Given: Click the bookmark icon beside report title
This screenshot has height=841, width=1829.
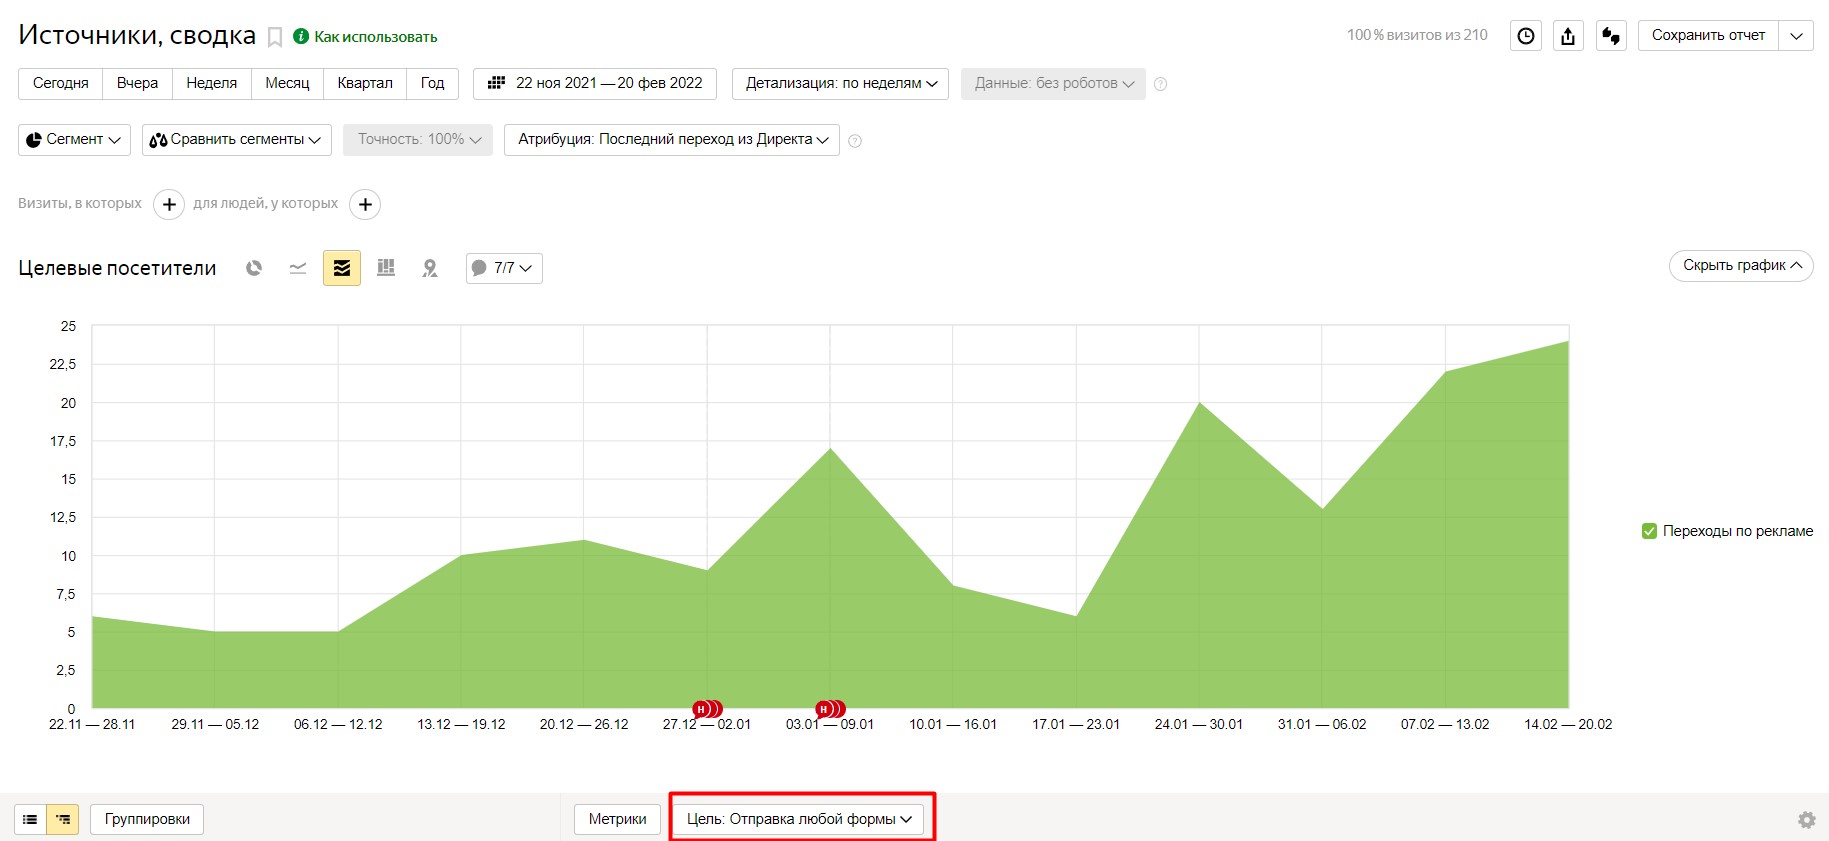Looking at the screenshot, I should (x=275, y=37).
